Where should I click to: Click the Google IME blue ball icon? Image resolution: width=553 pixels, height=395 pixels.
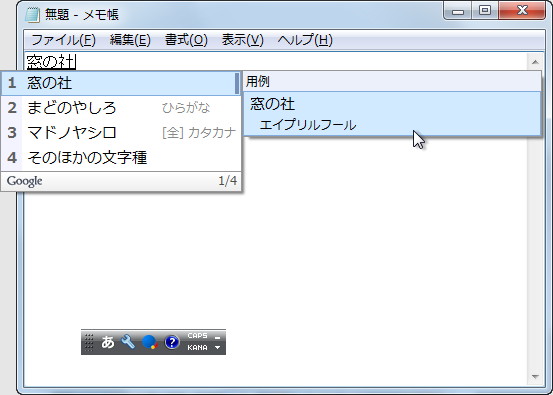pyautogui.click(x=150, y=342)
